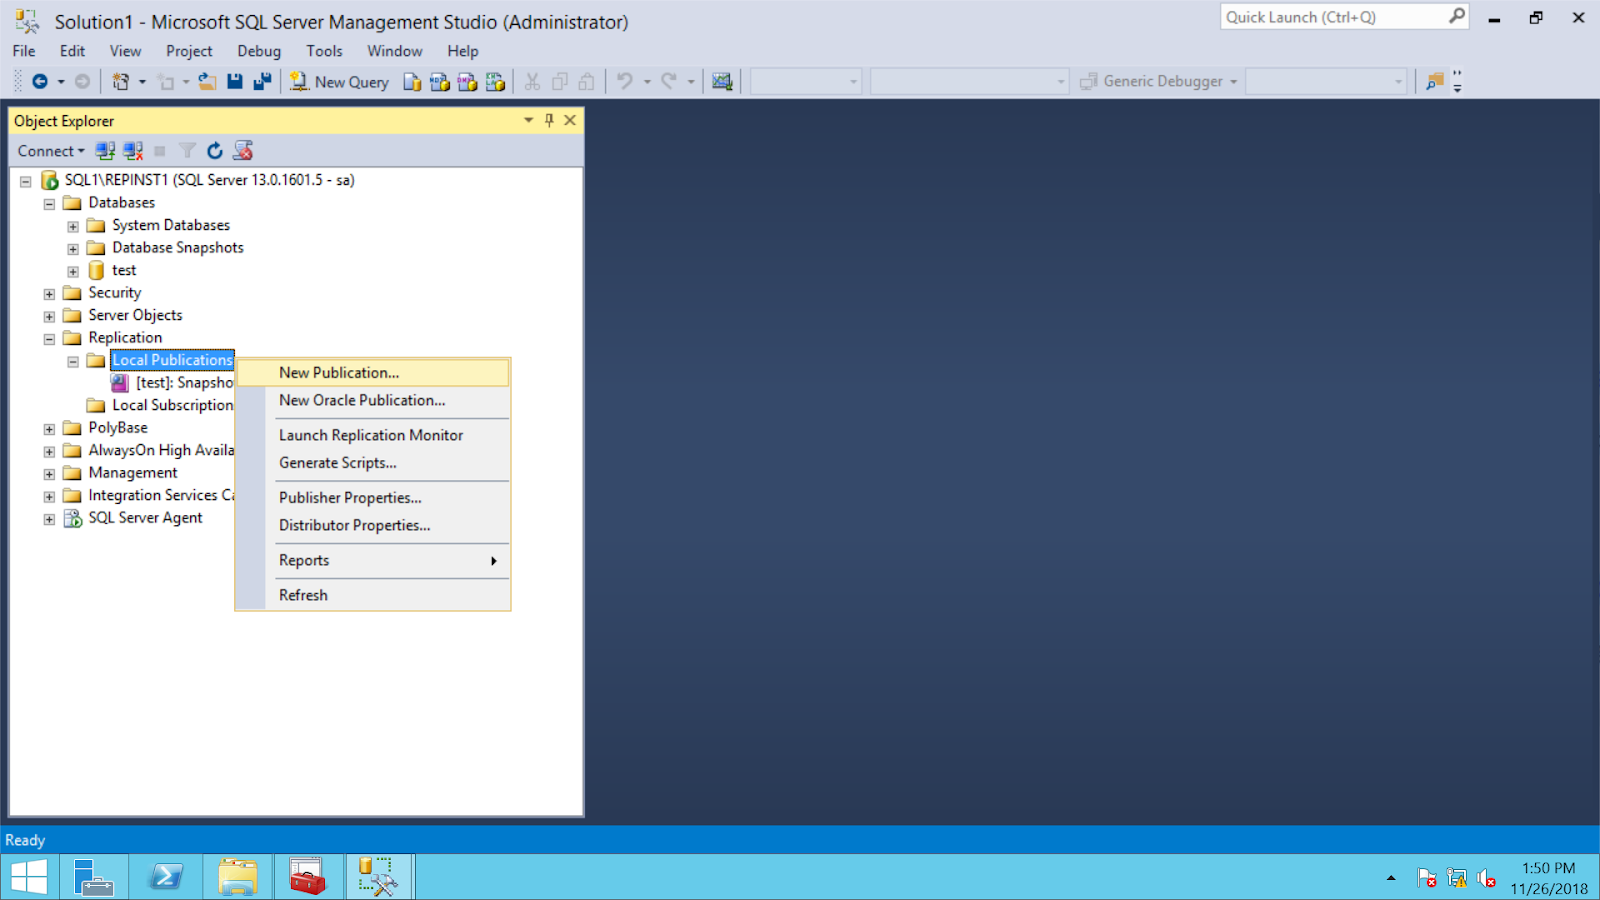Disconnect from the current server
This screenshot has height=900, width=1600.
133,150
